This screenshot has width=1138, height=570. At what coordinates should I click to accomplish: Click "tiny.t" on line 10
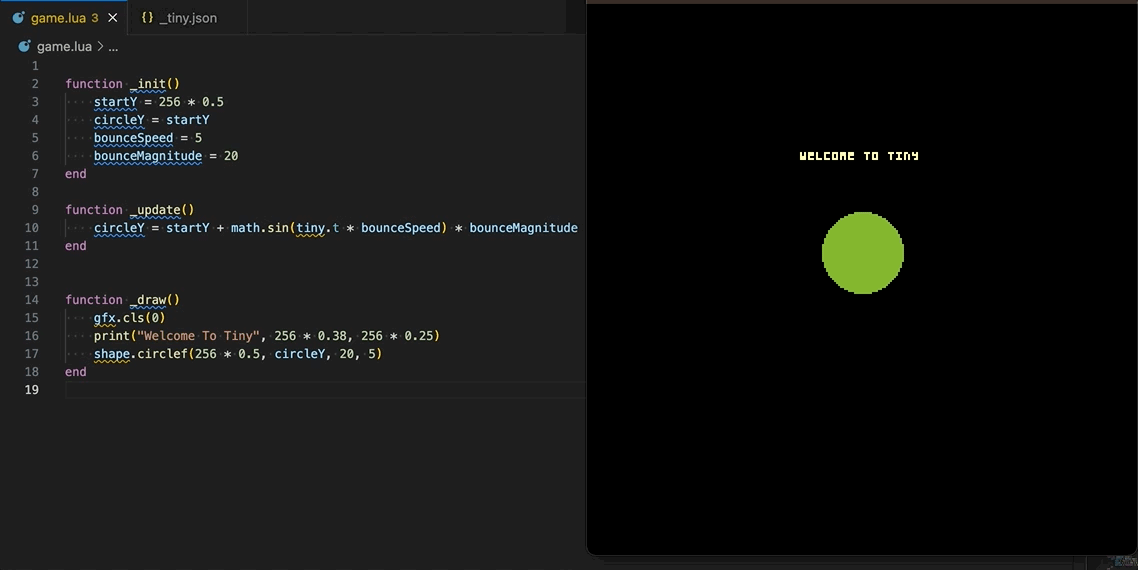(317, 227)
